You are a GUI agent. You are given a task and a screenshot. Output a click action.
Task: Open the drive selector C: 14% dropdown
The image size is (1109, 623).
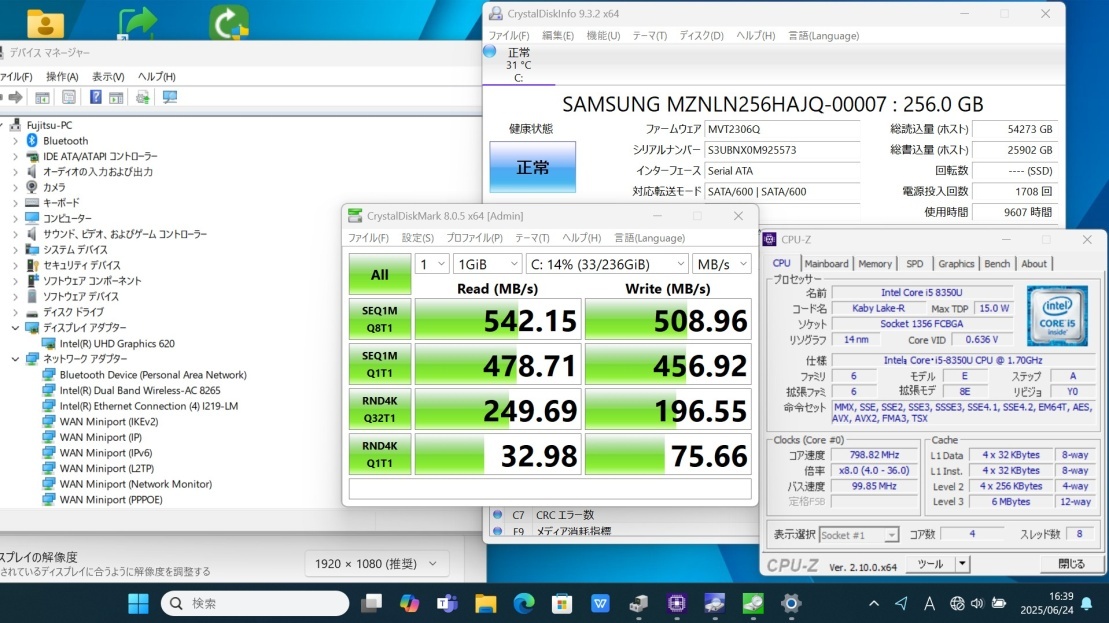click(x=607, y=264)
